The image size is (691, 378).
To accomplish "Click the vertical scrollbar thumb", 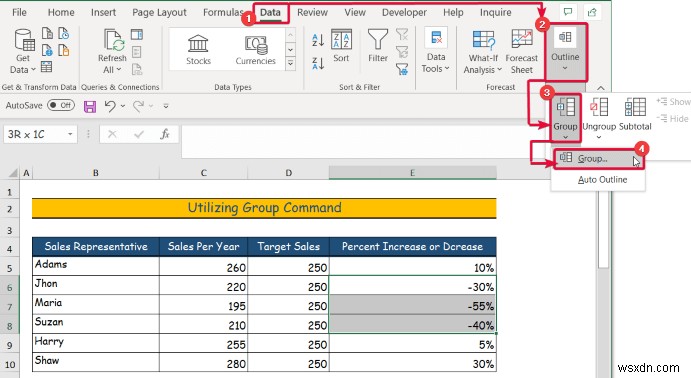I will 603,229.
